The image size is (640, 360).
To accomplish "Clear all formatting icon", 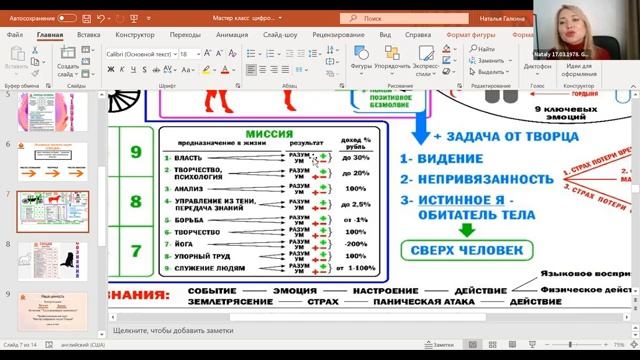I will [233, 53].
